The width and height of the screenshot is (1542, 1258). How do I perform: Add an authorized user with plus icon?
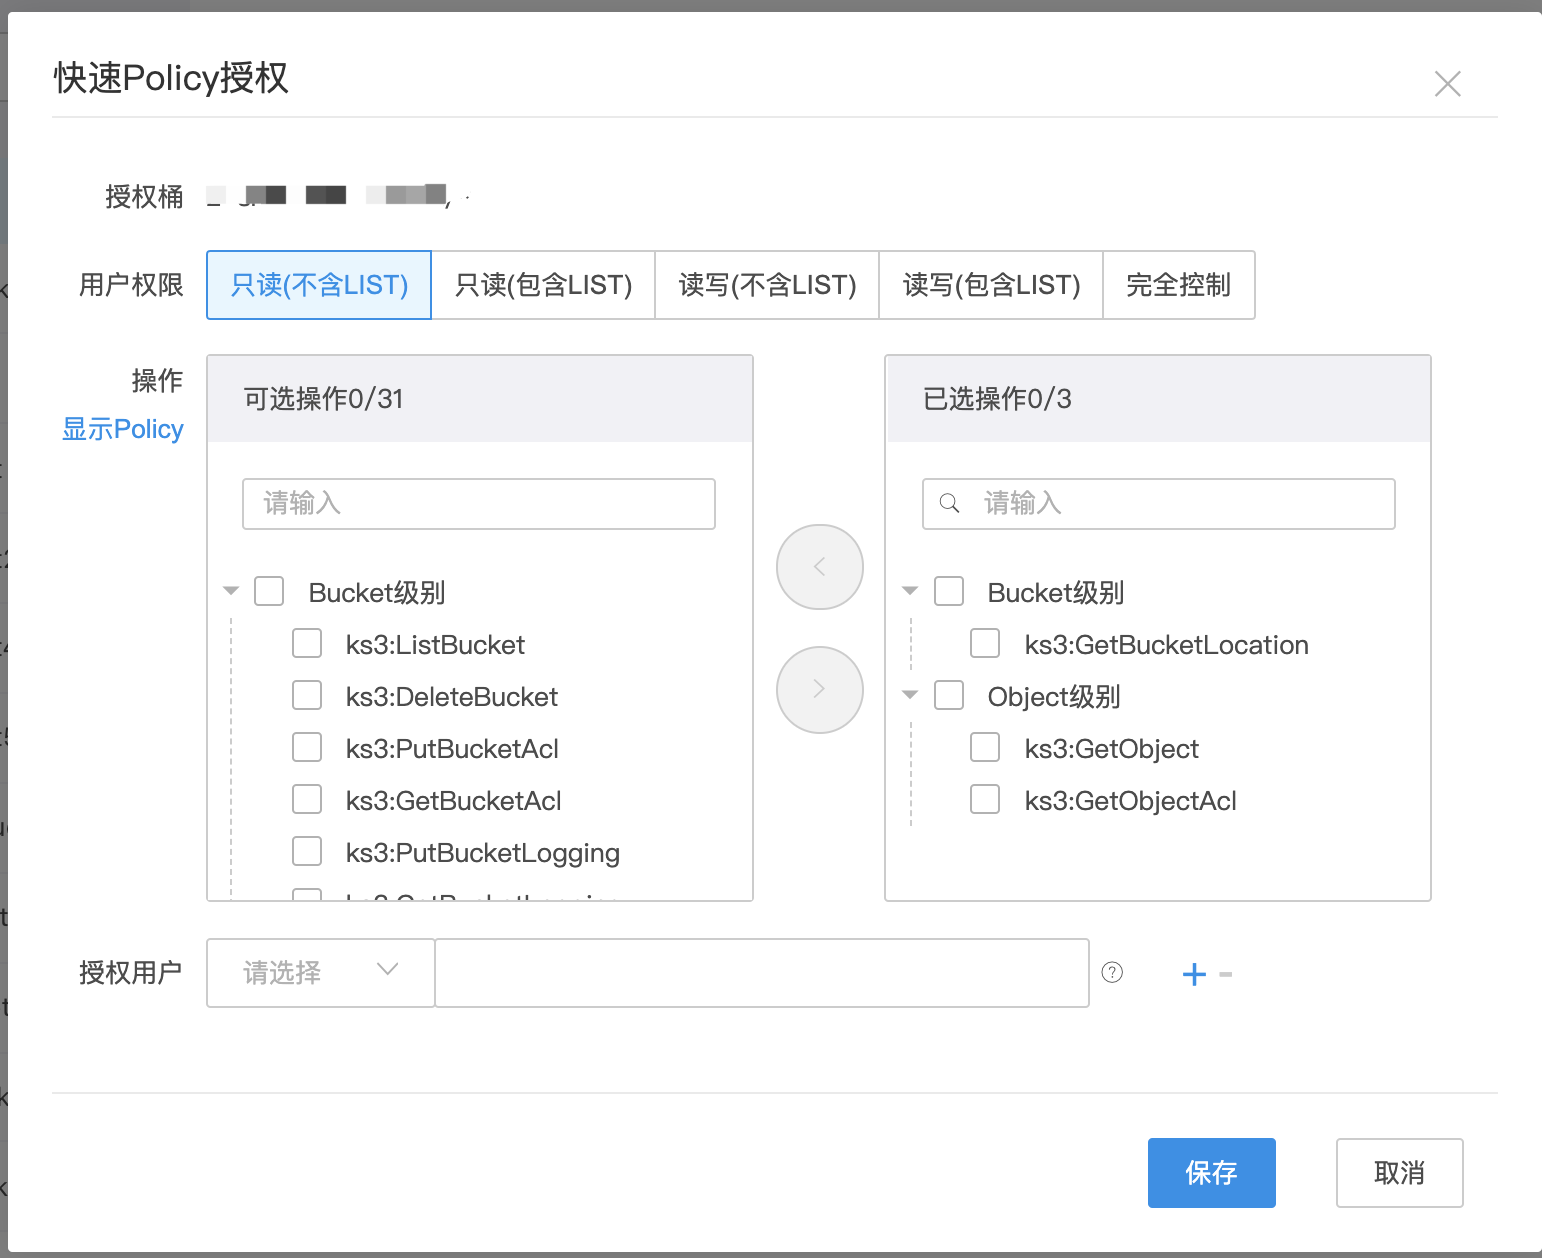[1194, 974]
